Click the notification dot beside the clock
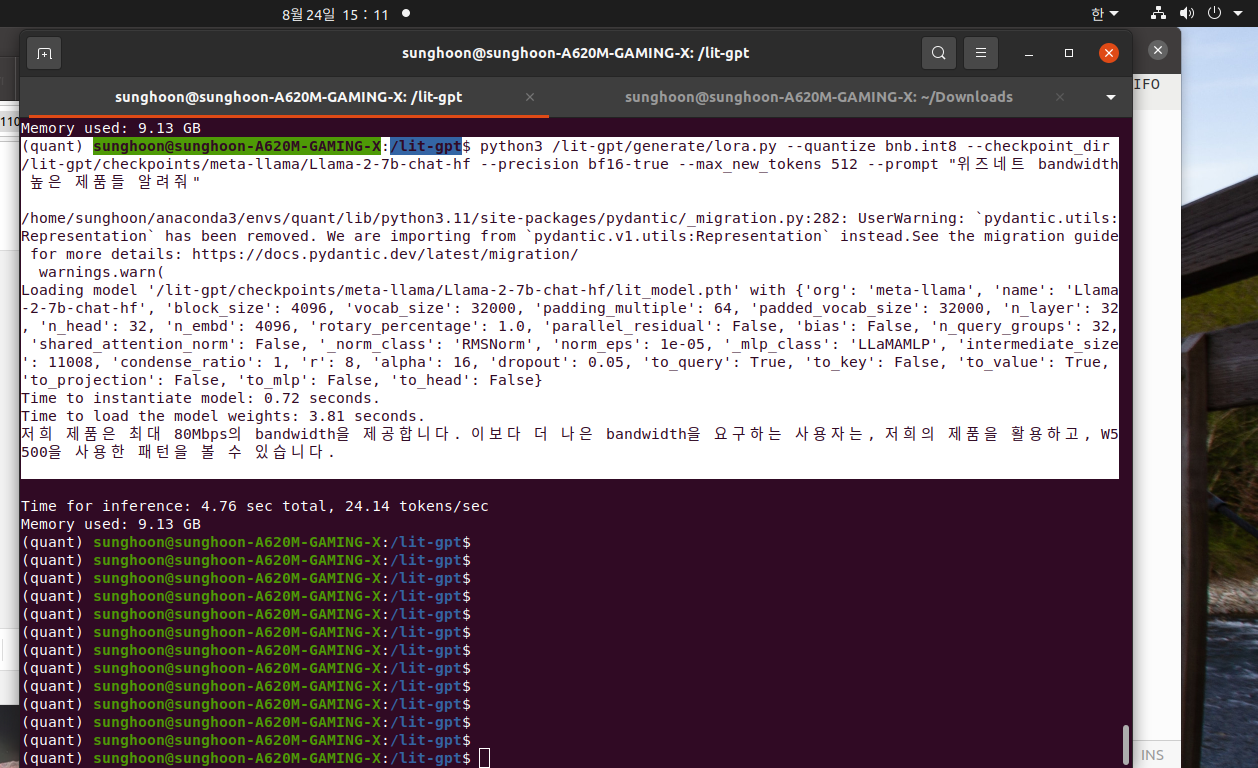Viewport: 1258px width, 768px height. [x=405, y=14]
